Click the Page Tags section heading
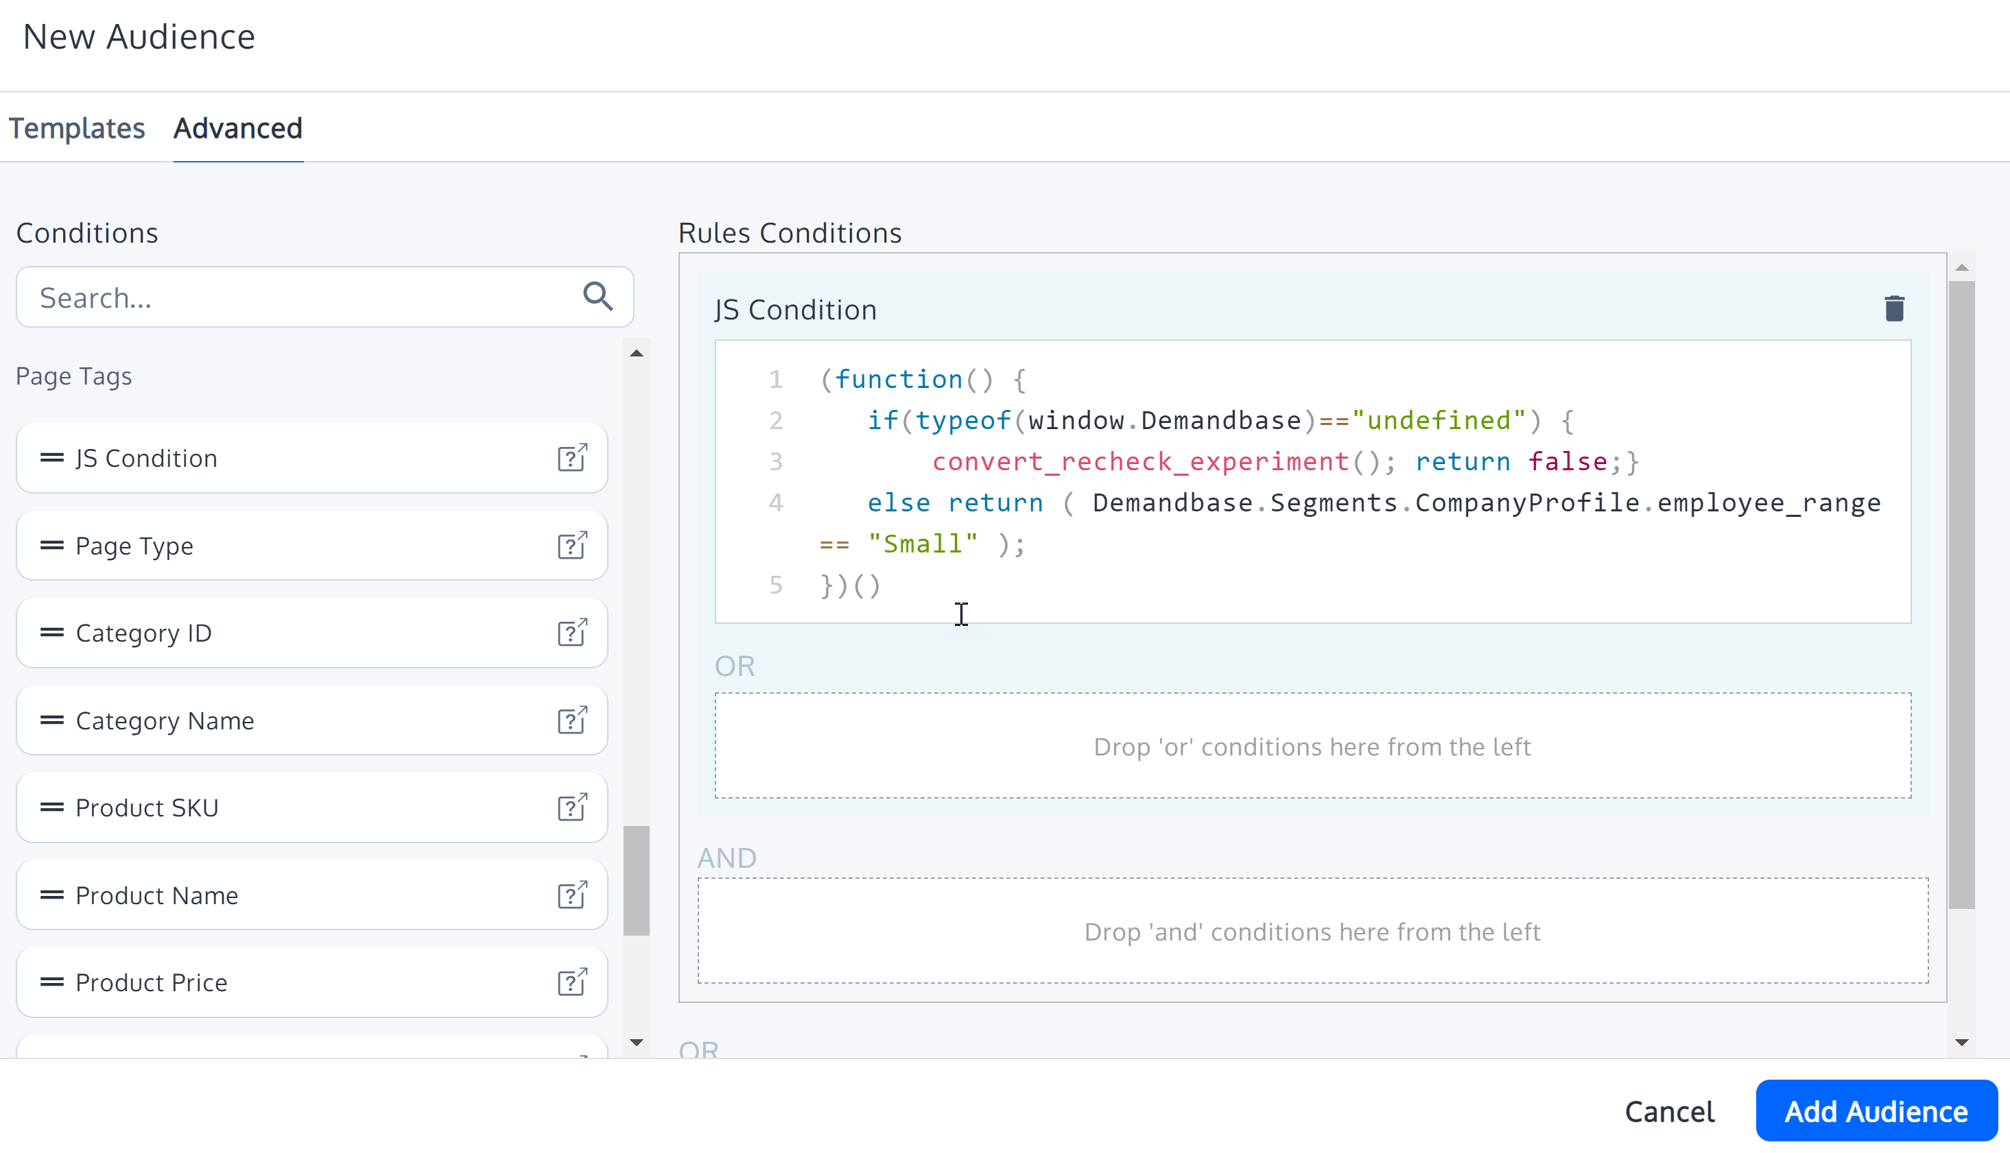This screenshot has width=2010, height=1153. [x=74, y=376]
